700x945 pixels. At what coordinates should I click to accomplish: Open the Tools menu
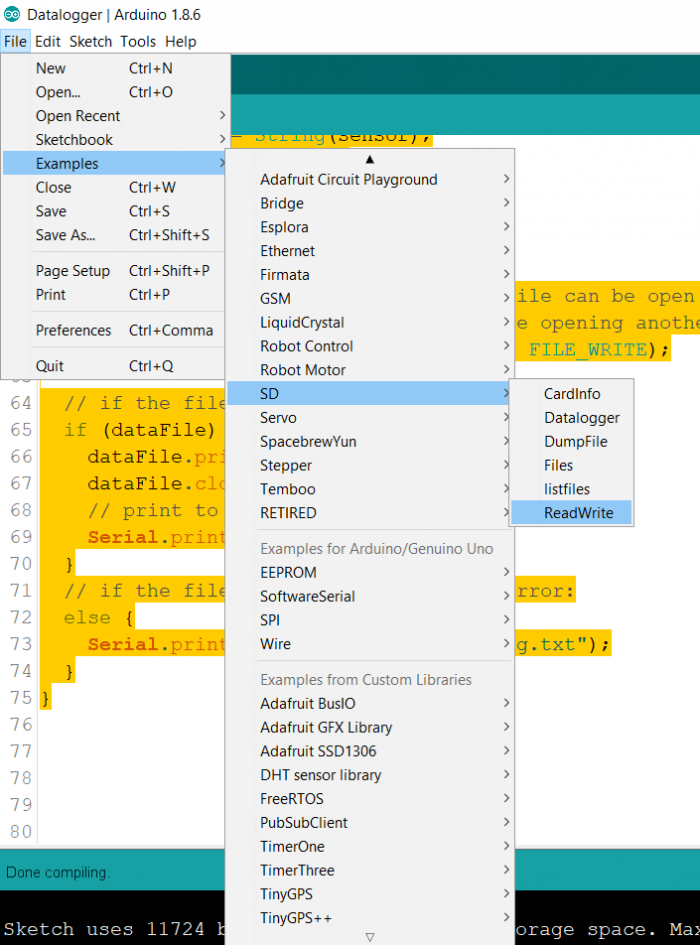138,42
